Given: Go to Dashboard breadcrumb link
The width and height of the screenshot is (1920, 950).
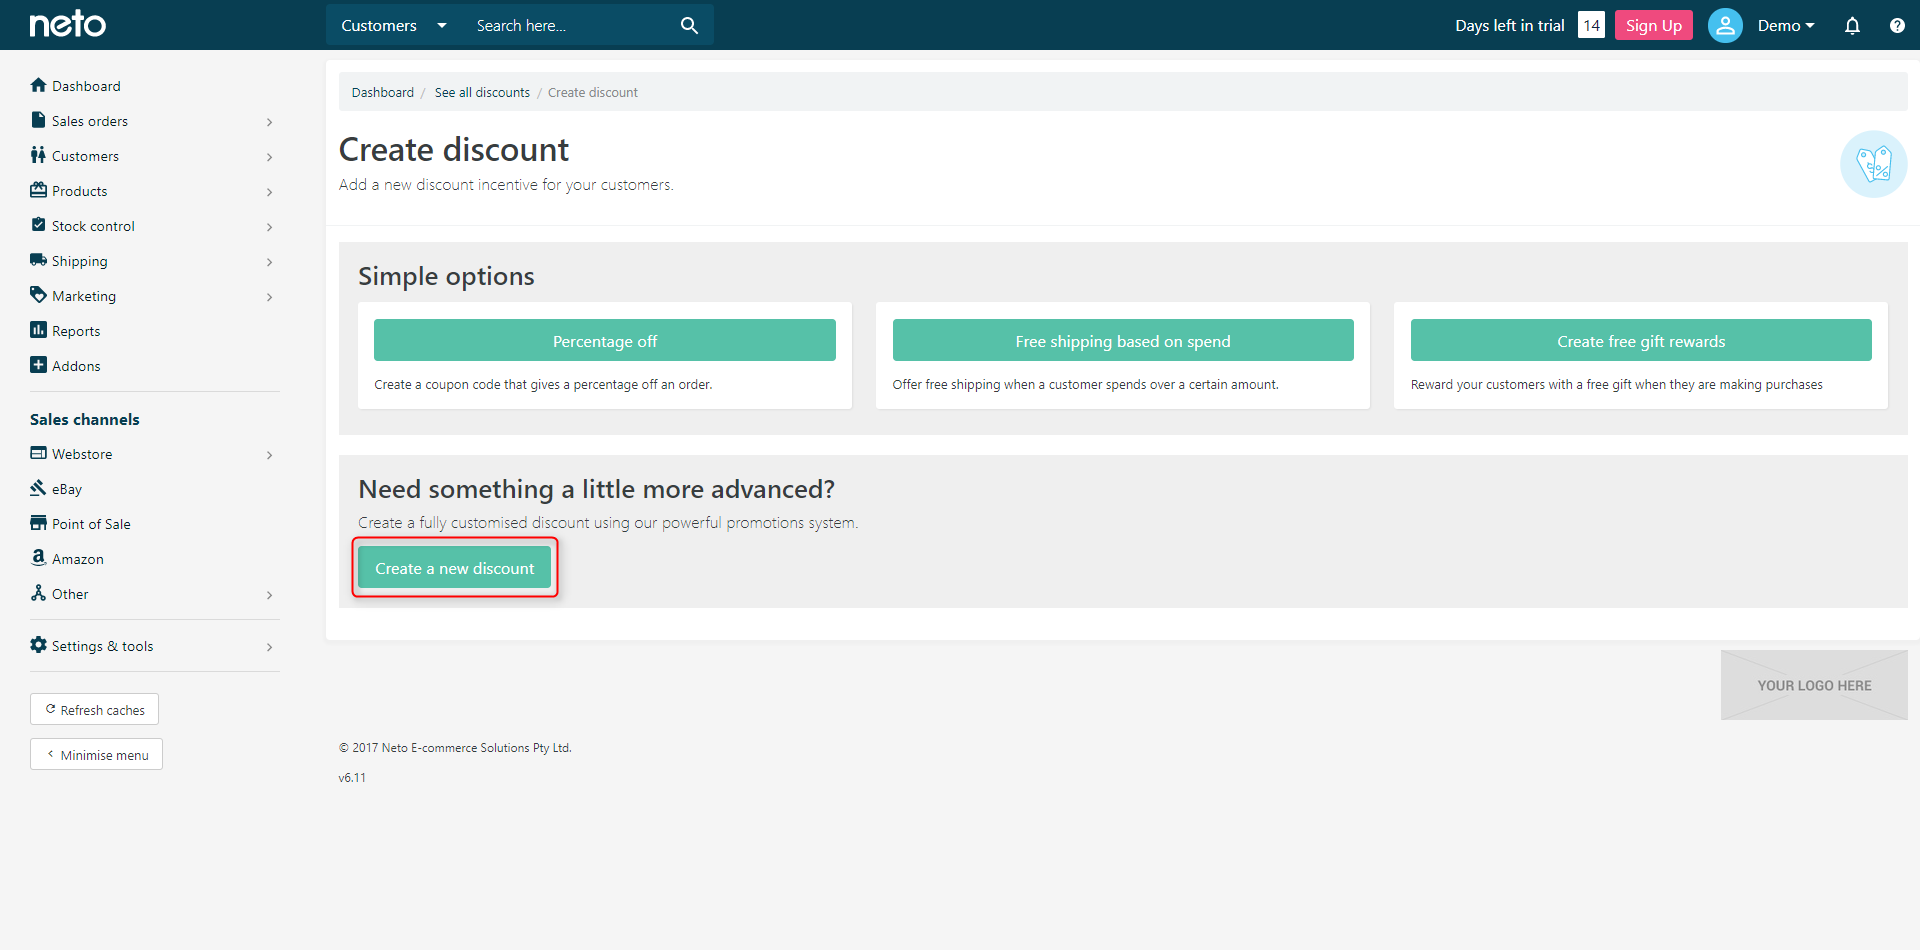Looking at the screenshot, I should click(383, 92).
